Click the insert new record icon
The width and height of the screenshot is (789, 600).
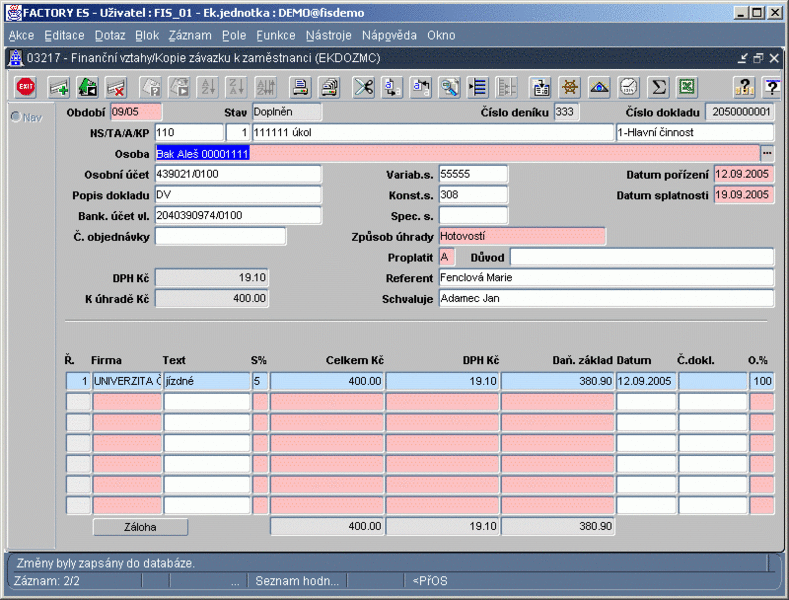click(59, 87)
